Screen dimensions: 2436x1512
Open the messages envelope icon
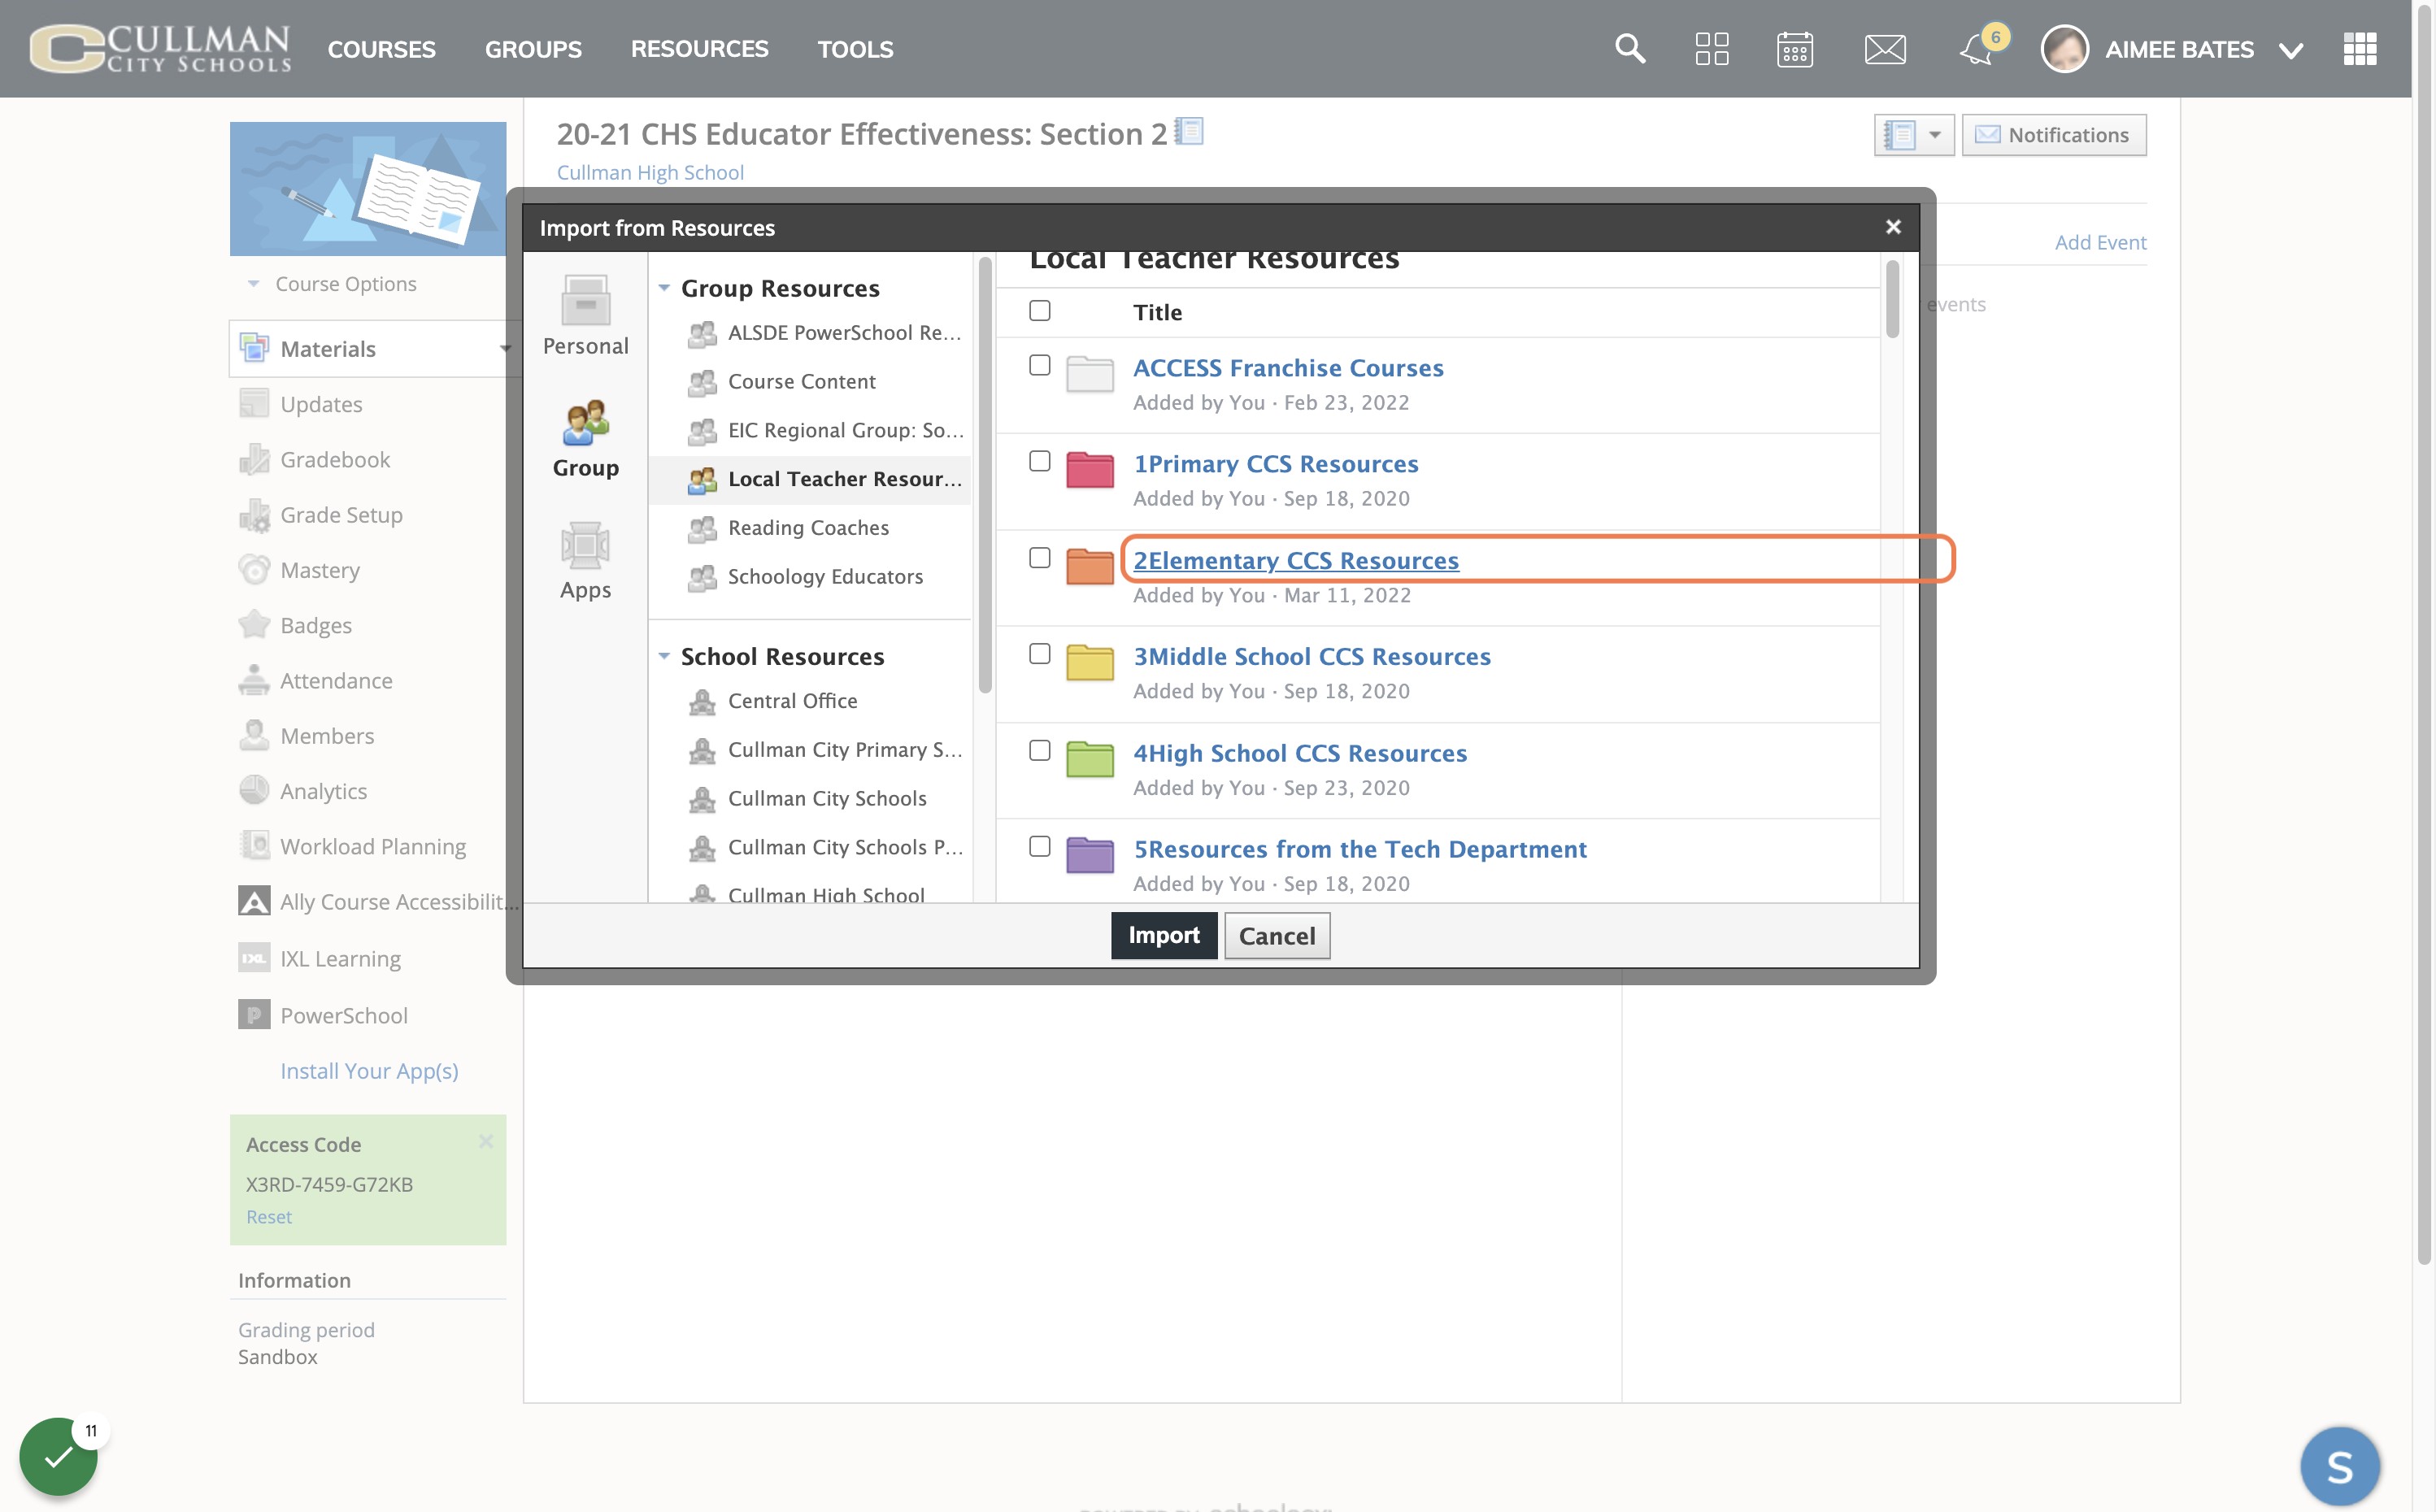pos(1885,48)
